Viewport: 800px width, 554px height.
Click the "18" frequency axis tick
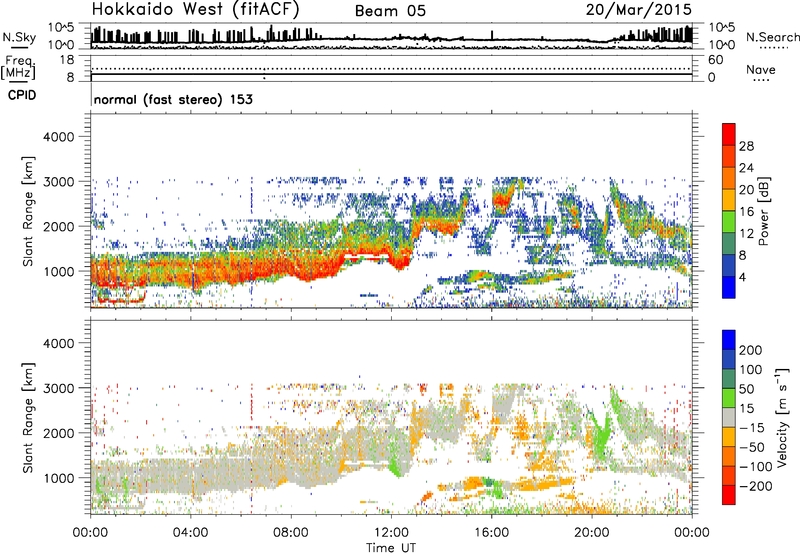click(x=67, y=60)
